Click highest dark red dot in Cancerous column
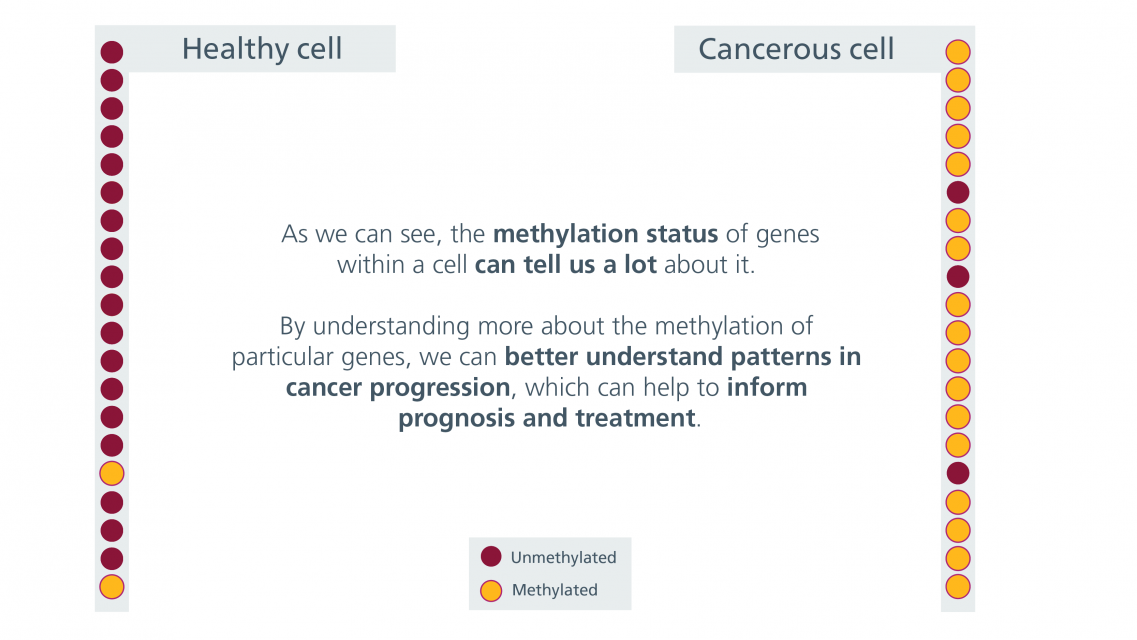 958,193
